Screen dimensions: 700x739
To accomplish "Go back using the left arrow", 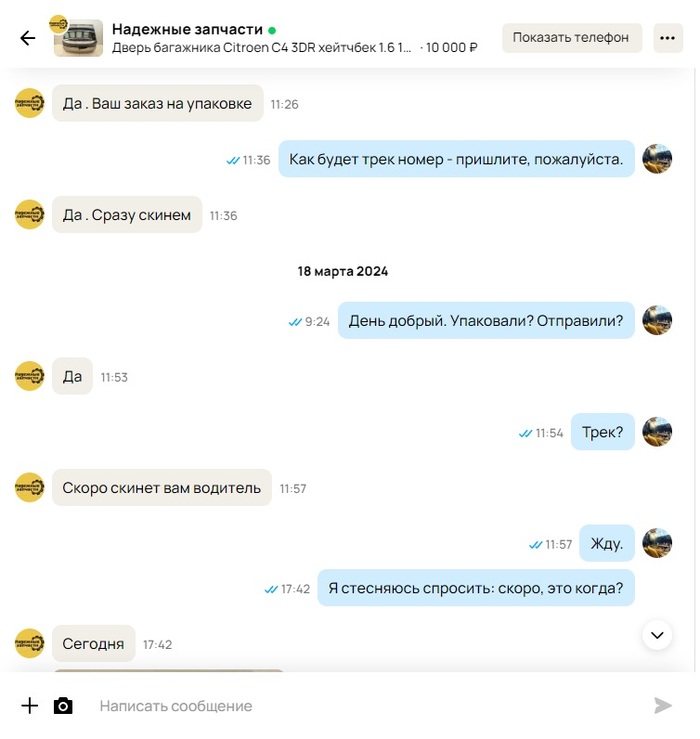I will (27, 38).
